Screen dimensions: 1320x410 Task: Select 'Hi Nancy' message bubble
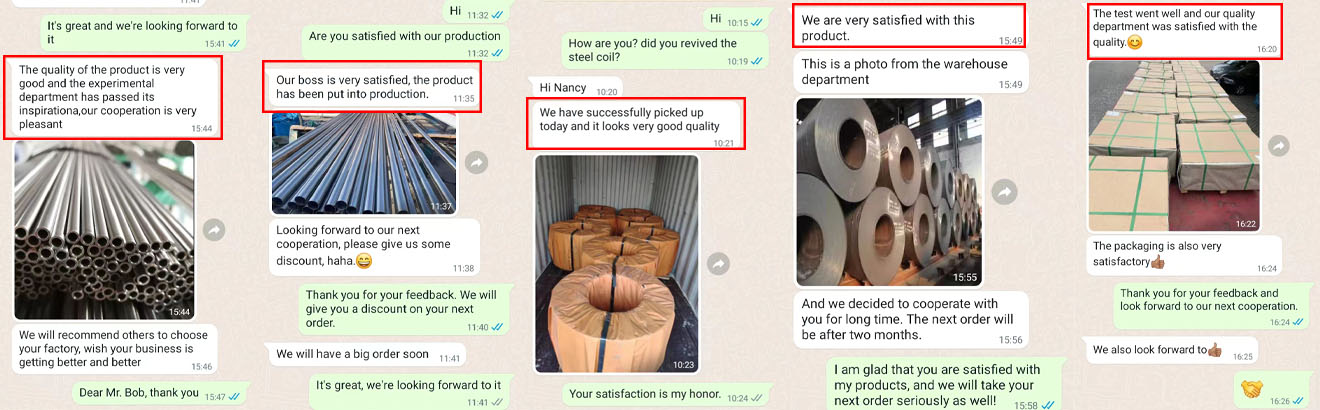tap(574, 88)
